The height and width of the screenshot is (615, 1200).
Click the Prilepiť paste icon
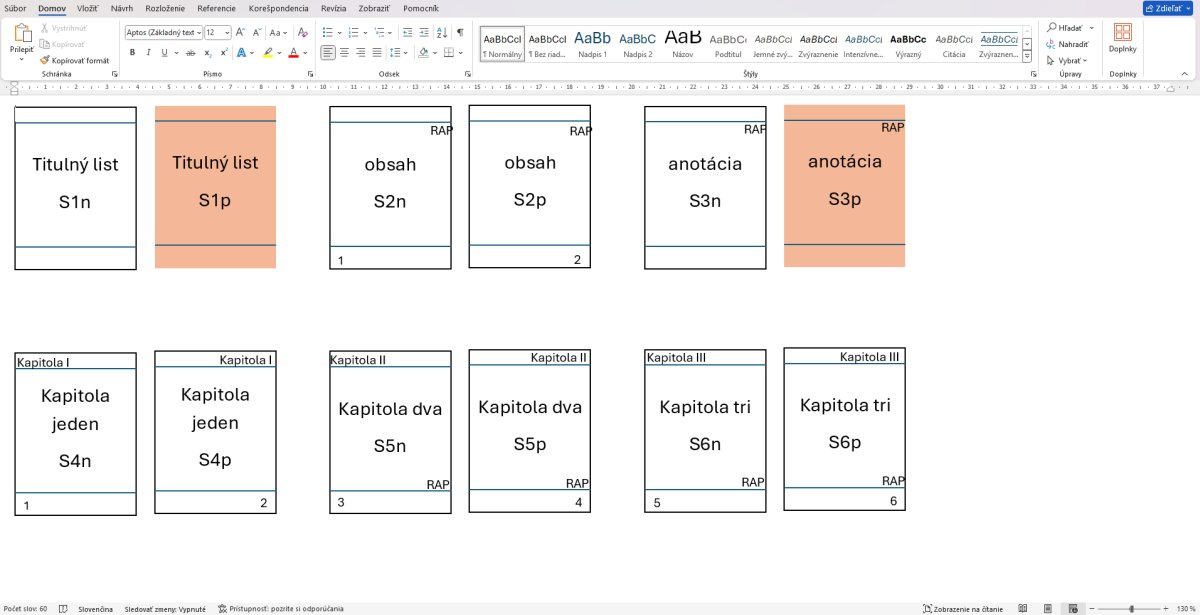click(x=22, y=34)
